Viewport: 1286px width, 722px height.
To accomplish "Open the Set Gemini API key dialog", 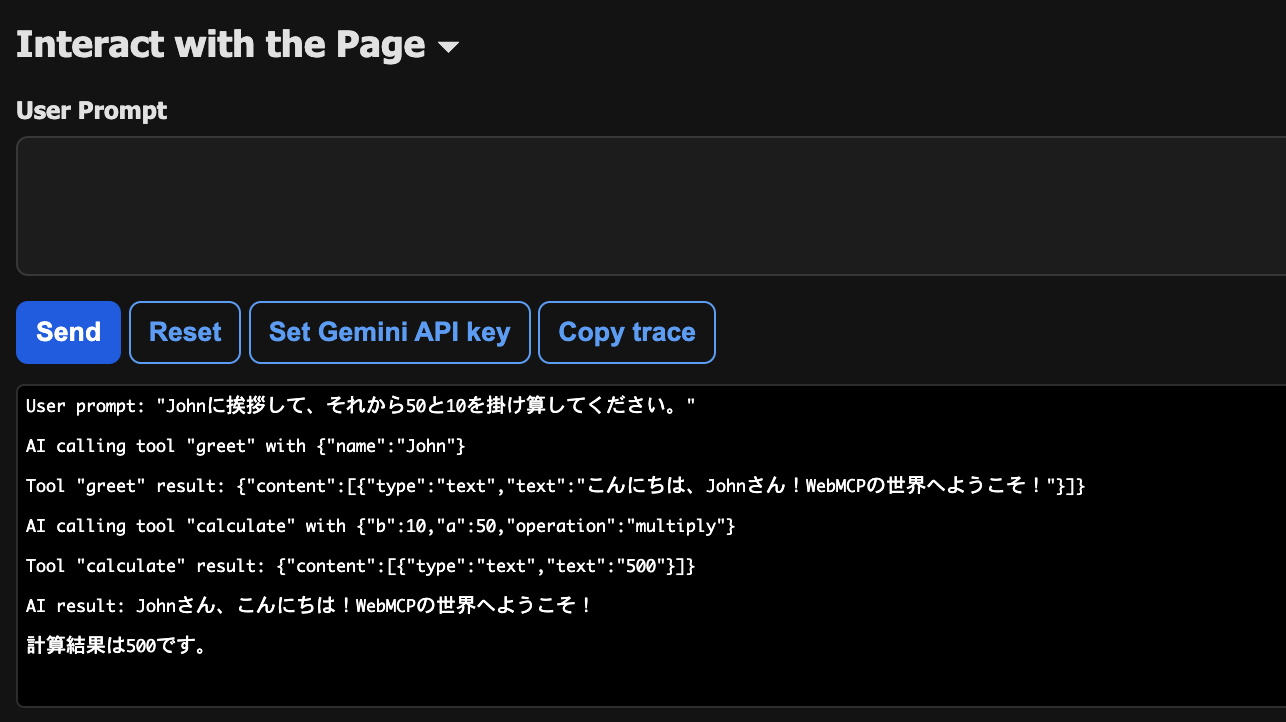I will tap(389, 332).
